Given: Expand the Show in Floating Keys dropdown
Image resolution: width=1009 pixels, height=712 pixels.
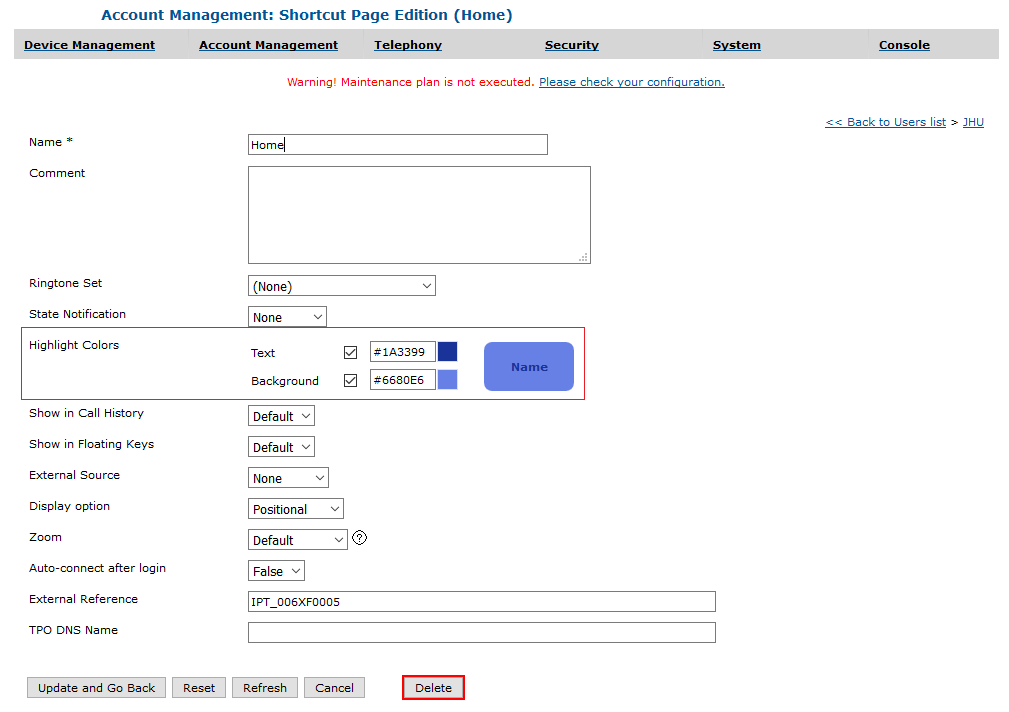Looking at the screenshot, I should pyautogui.click(x=281, y=447).
